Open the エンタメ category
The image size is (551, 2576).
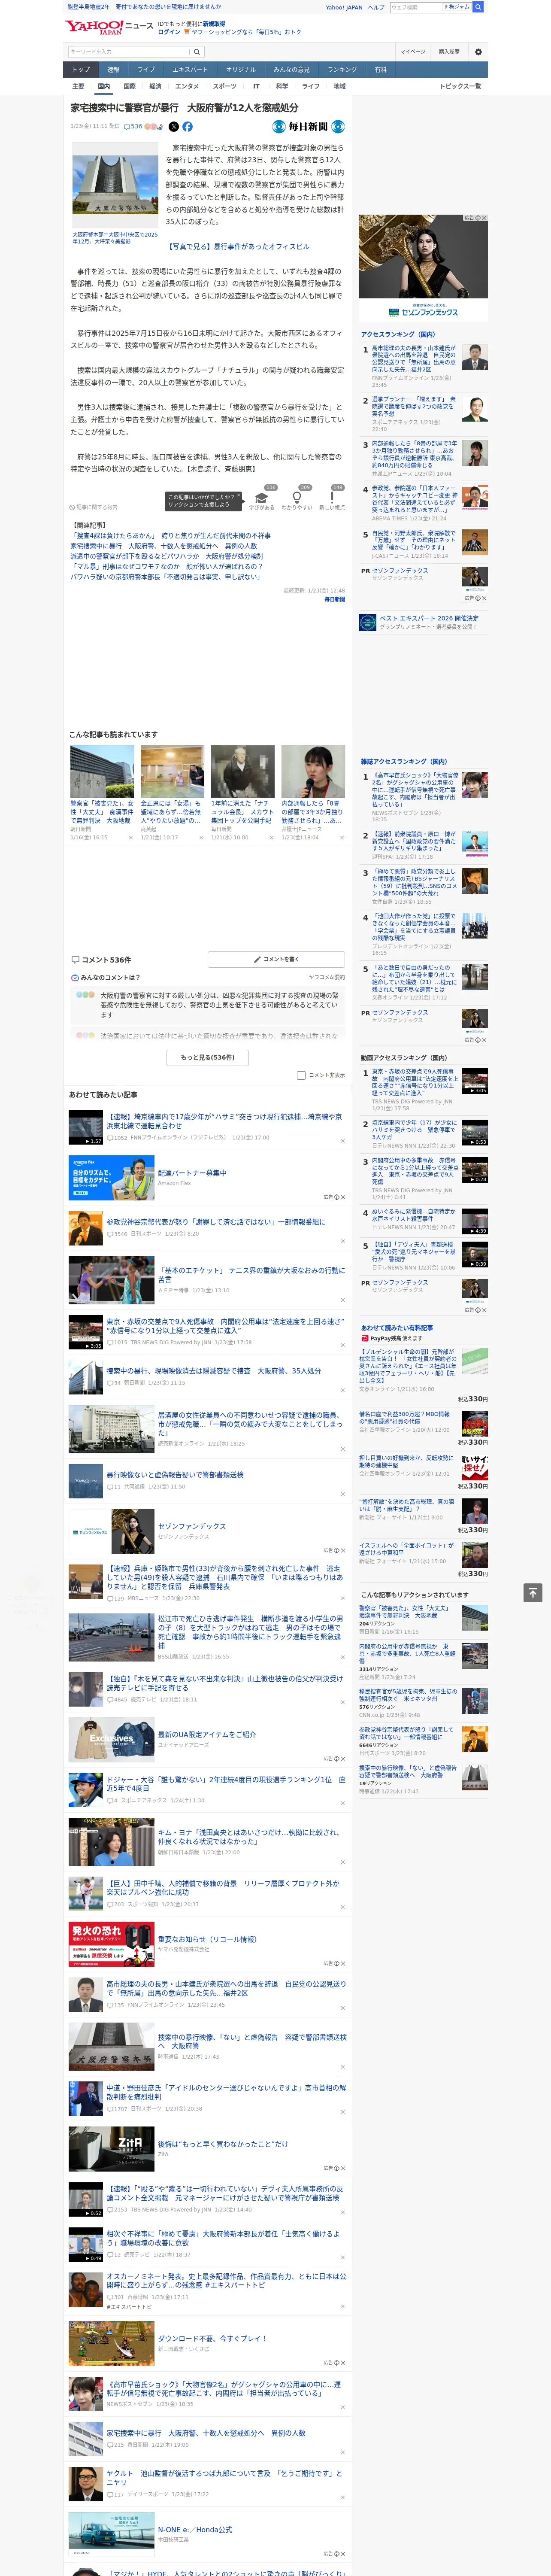[x=187, y=86]
